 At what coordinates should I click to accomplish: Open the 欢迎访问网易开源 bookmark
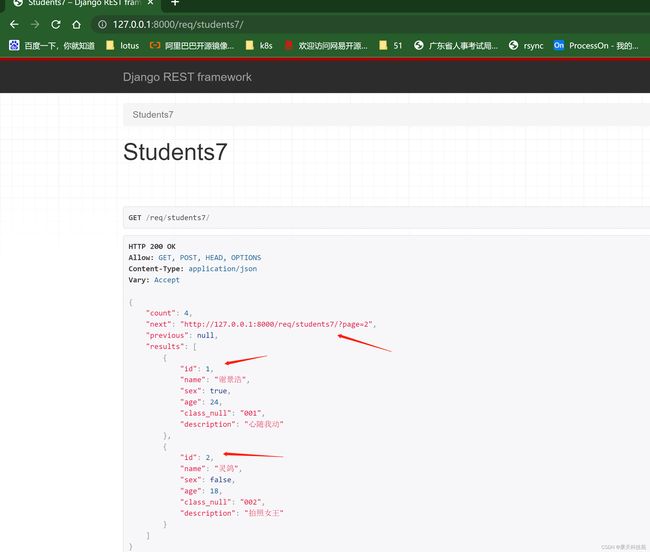click(326, 46)
